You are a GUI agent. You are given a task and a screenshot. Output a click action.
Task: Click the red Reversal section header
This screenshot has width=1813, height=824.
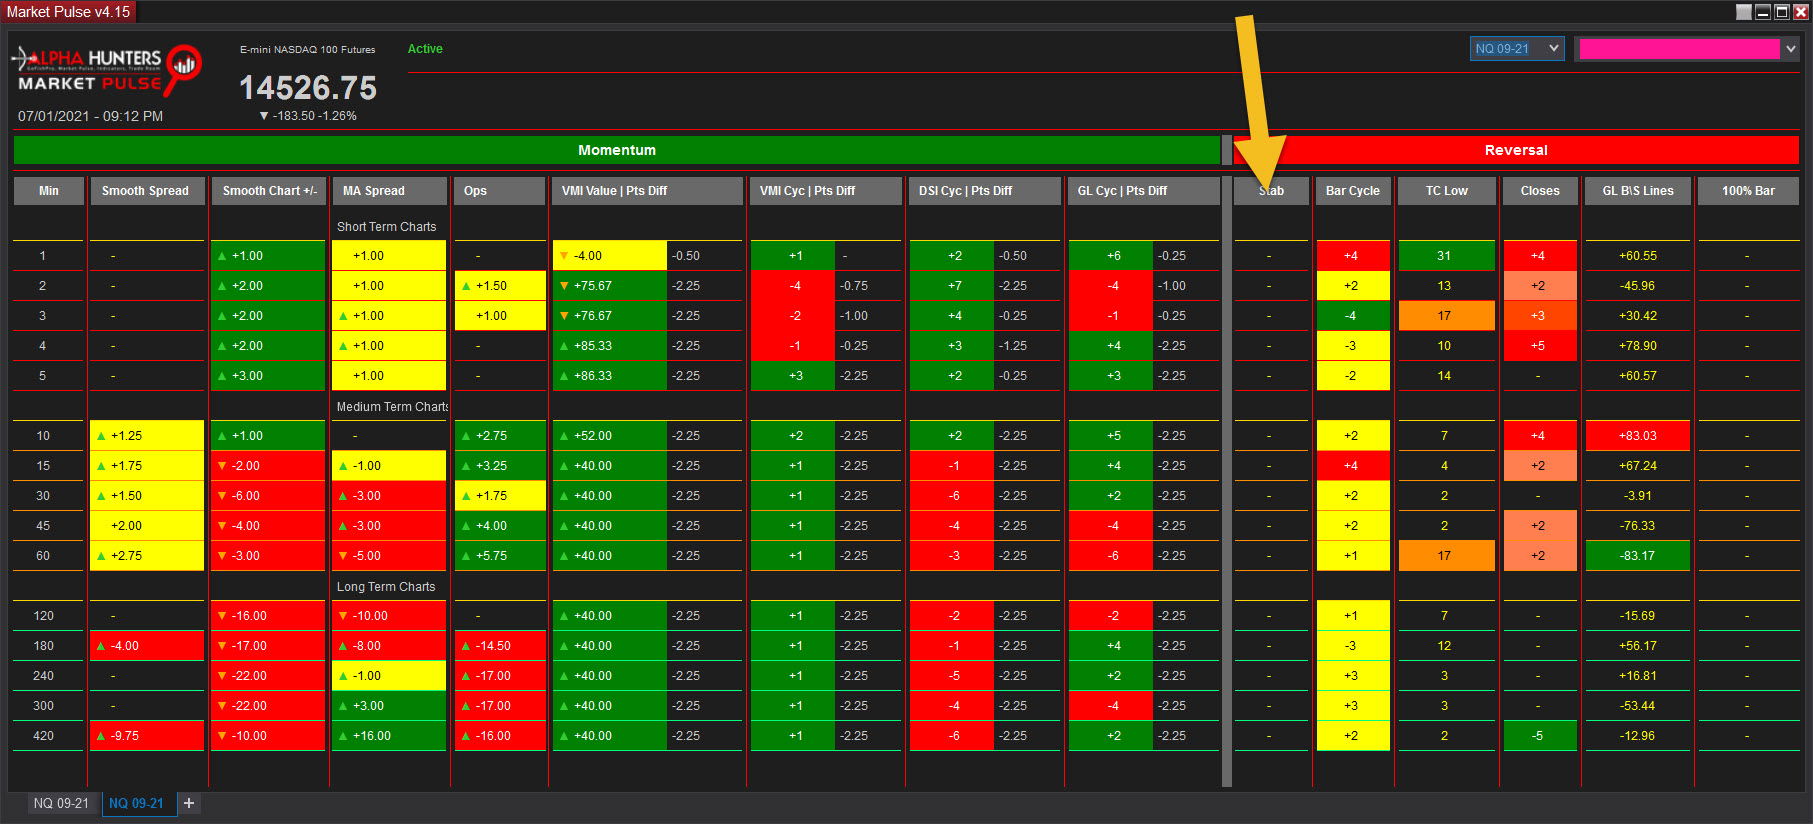1516,150
